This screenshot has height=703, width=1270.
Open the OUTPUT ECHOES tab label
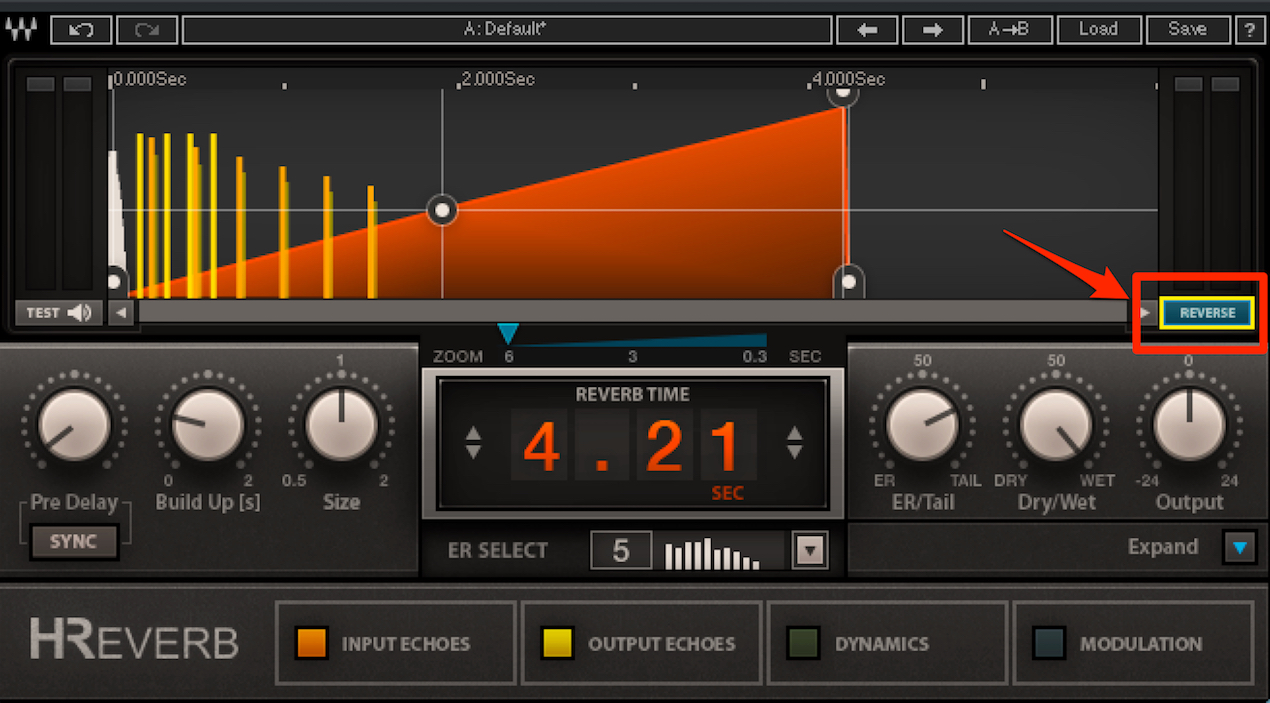click(662, 644)
